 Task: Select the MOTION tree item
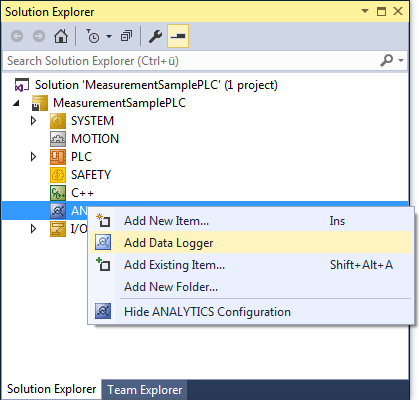click(95, 139)
